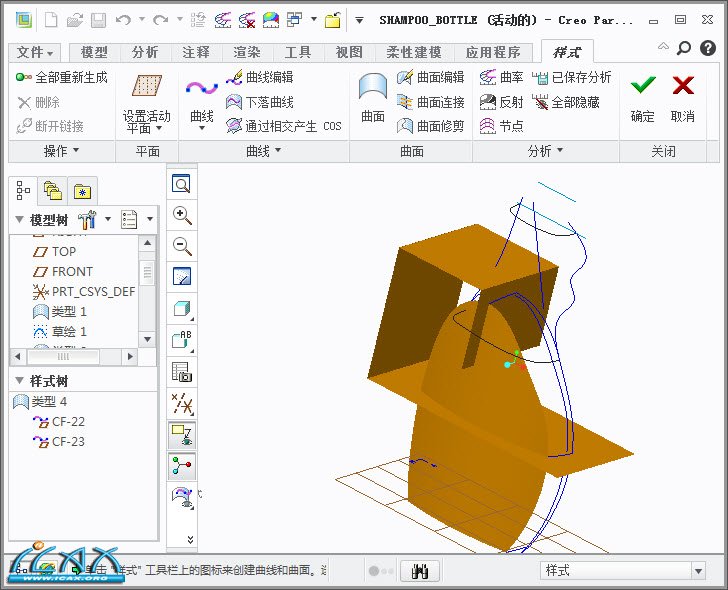Click the window switch icon in quick access
Viewport: 728px width, 590px height.
(x=294, y=20)
